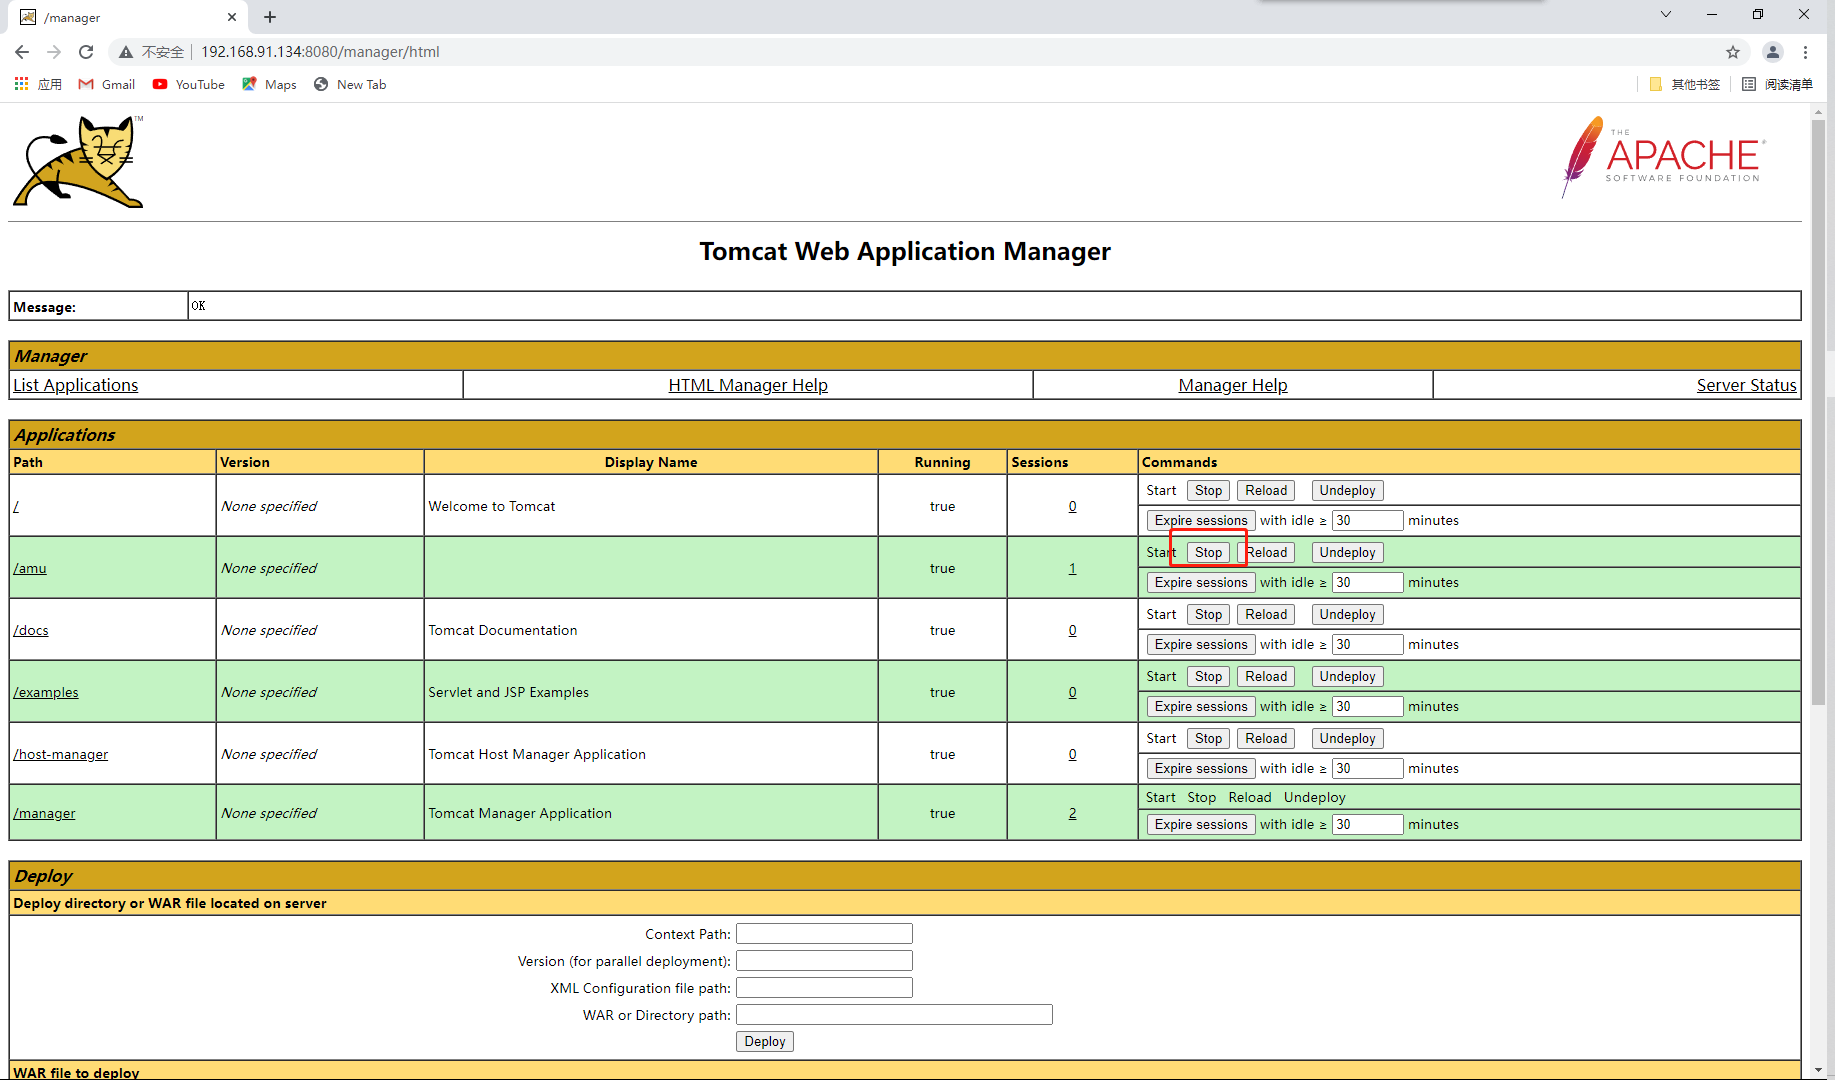This screenshot has width=1835, height=1080.
Task: Stop the Welcome to Tomcat application
Action: pyautogui.click(x=1208, y=490)
